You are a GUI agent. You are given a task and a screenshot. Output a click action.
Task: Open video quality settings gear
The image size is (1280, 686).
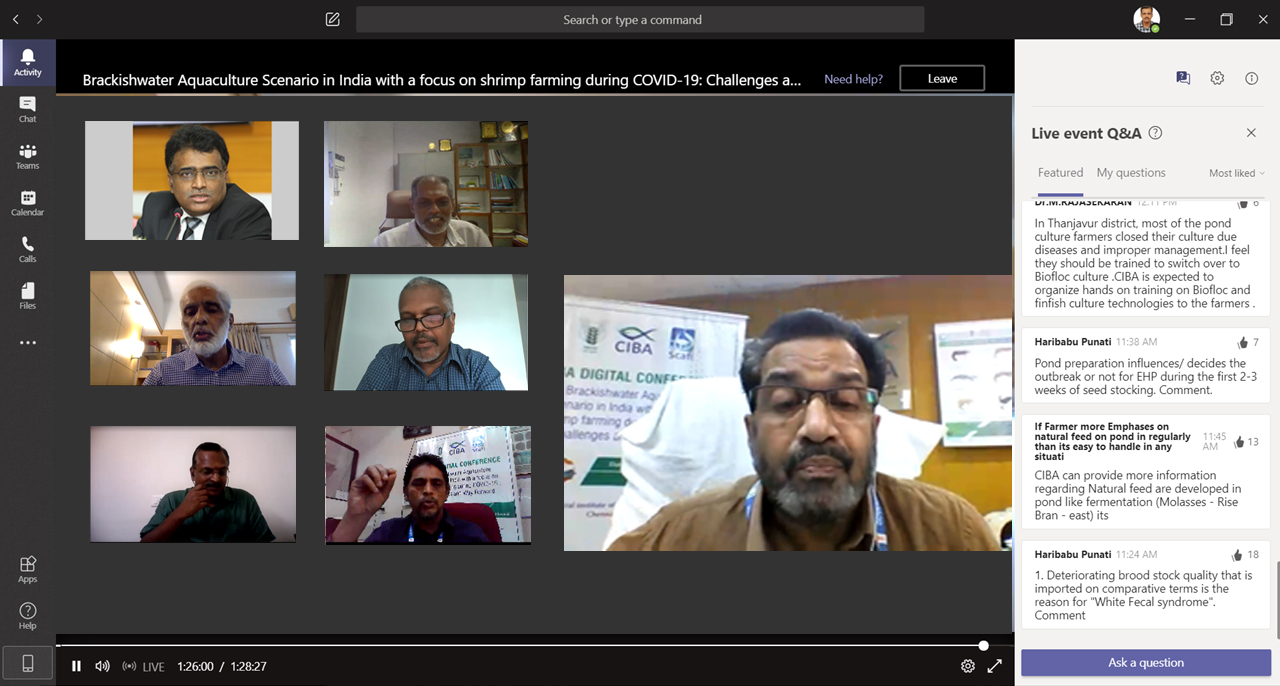968,666
